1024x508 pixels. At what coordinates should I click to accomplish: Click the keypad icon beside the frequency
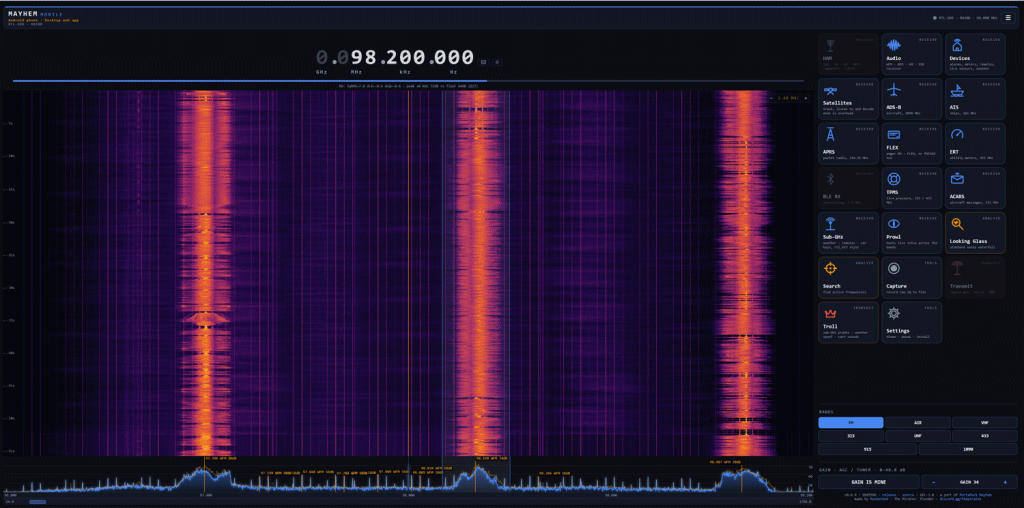tap(483, 62)
